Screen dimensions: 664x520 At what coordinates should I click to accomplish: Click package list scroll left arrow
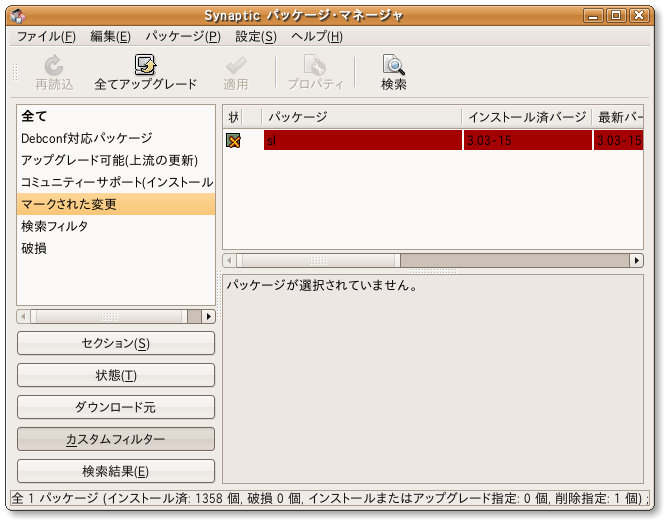[229, 260]
